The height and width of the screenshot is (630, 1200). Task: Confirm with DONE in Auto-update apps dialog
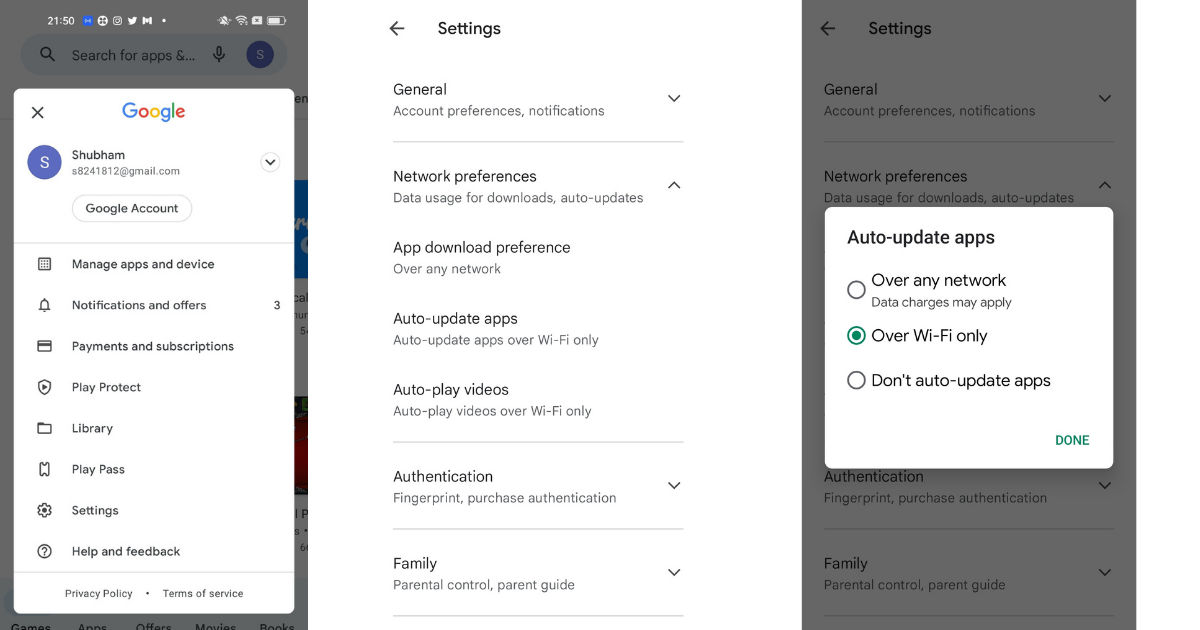click(x=1072, y=440)
